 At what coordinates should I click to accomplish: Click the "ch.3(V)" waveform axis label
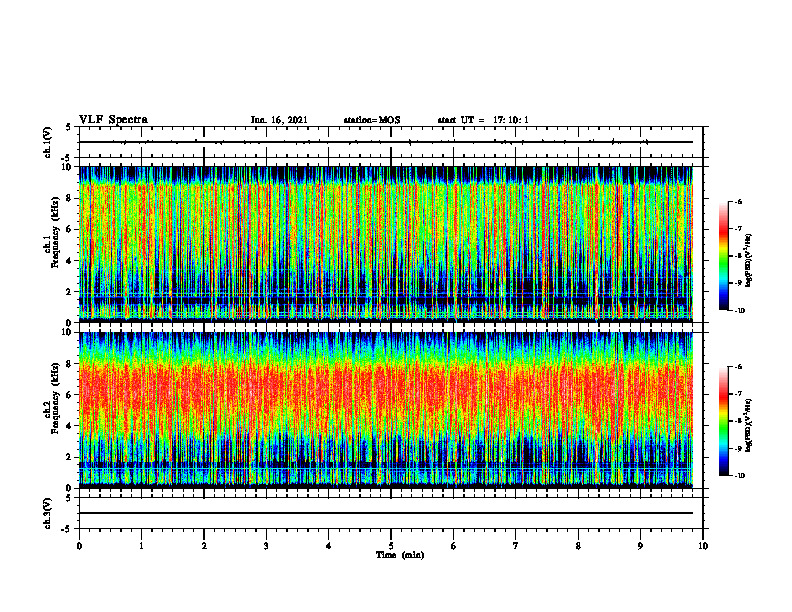tap(48, 513)
